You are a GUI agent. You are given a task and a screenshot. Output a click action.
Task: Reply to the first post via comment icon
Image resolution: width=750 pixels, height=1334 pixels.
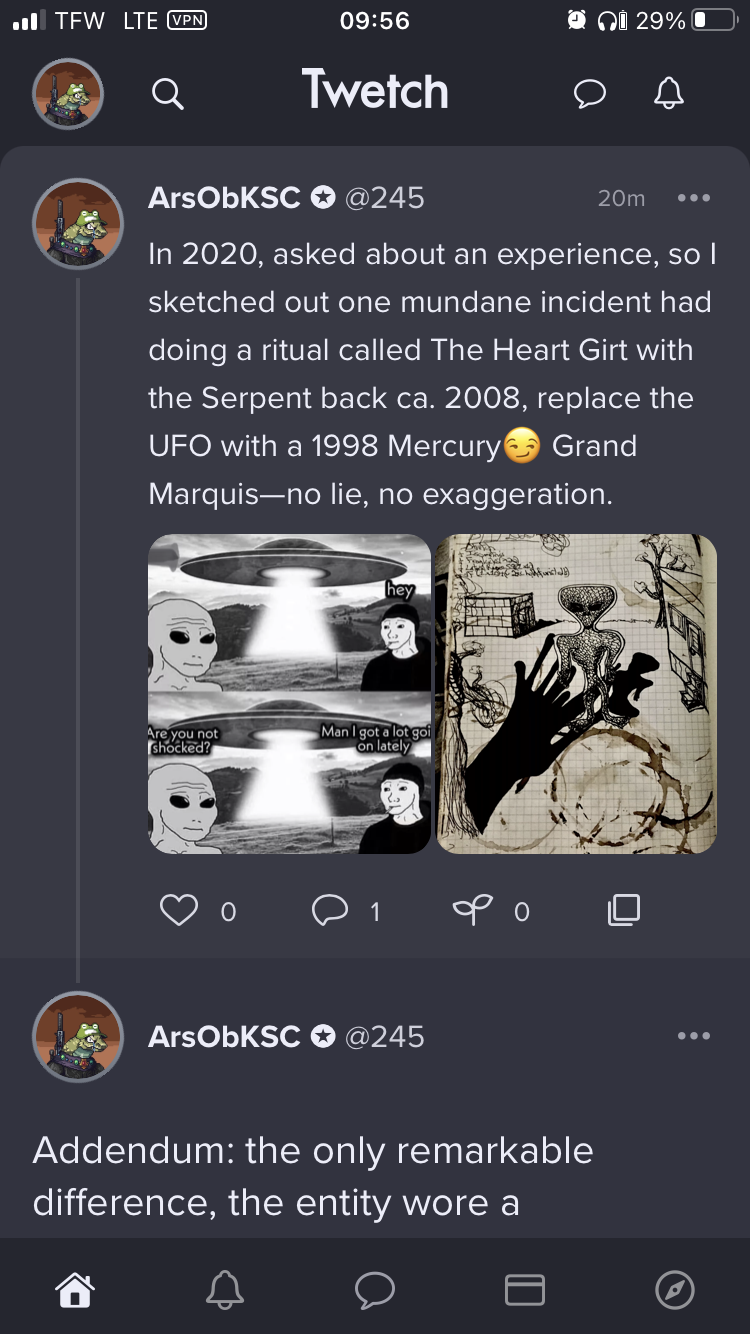tap(329, 910)
